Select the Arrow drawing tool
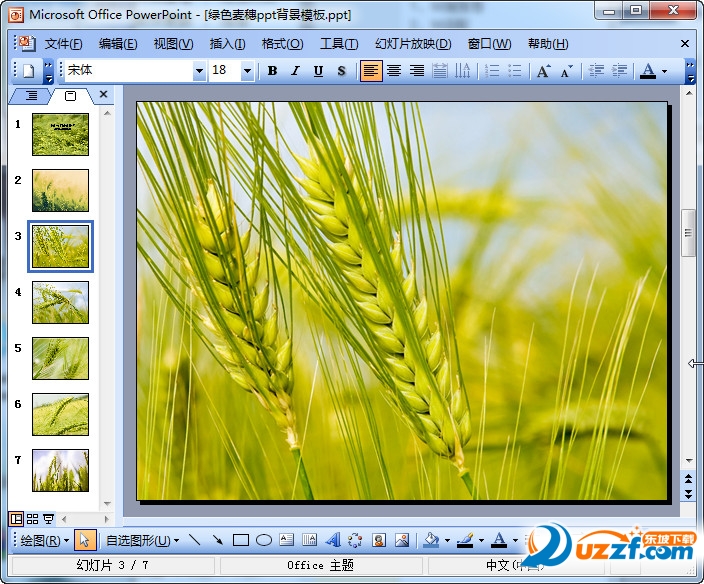704x584 pixels. click(x=218, y=540)
